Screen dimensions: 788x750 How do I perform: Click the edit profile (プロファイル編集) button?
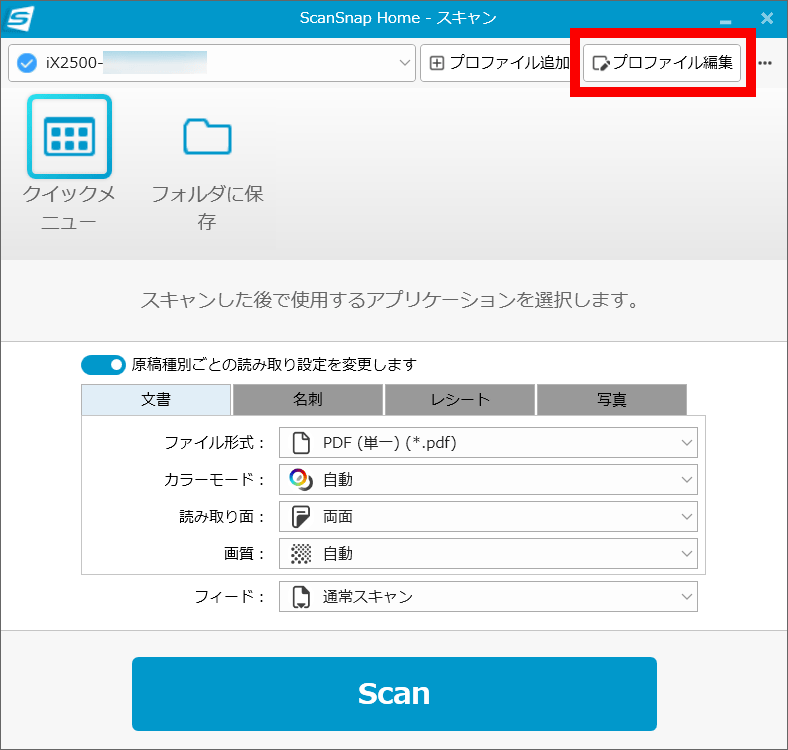click(662, 63)
